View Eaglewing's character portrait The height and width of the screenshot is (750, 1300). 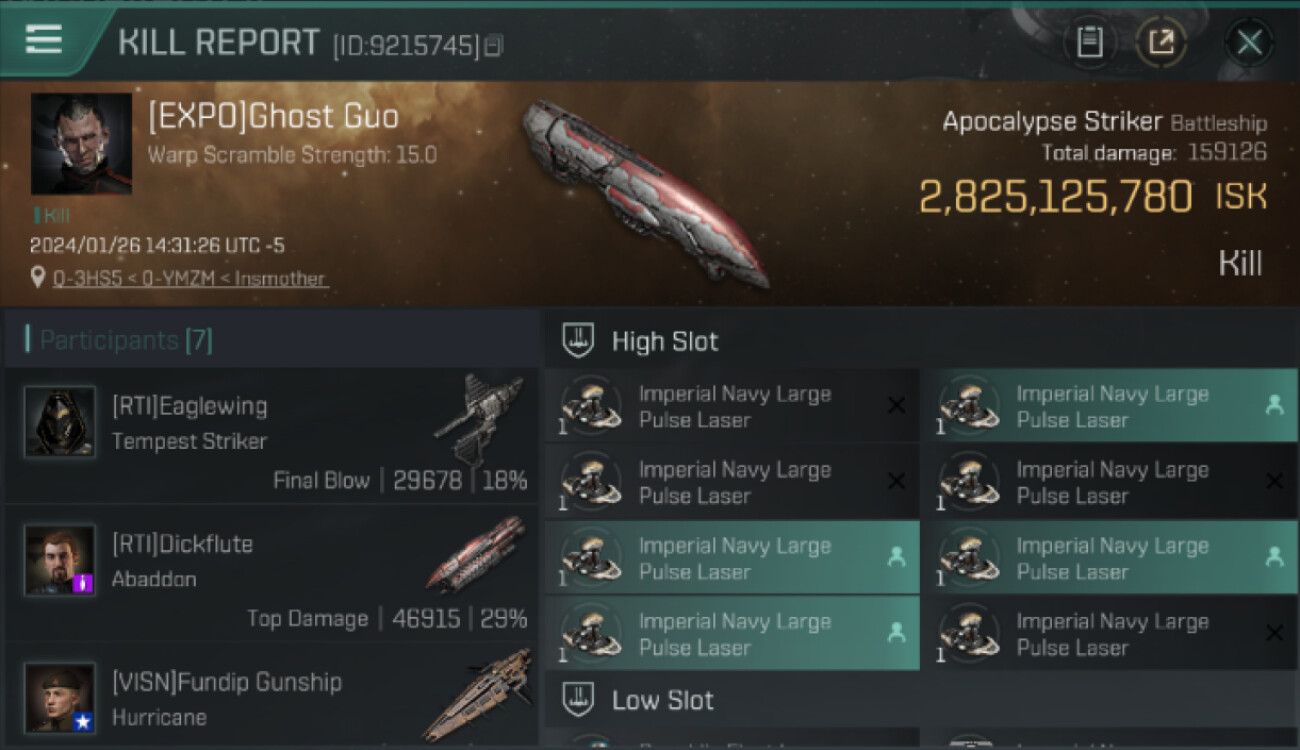(x=60, y=422)
